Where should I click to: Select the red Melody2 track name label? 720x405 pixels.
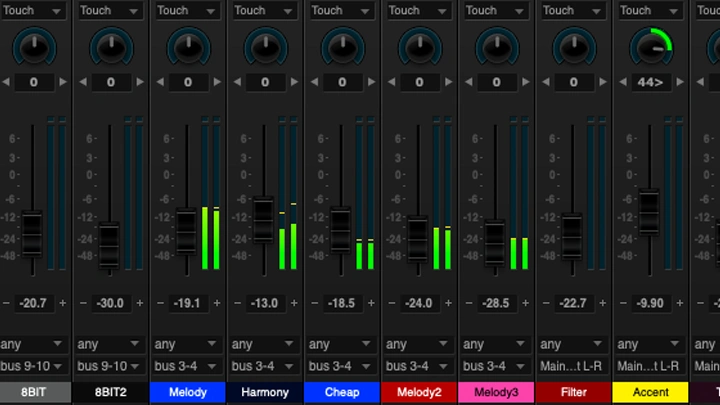419,392
